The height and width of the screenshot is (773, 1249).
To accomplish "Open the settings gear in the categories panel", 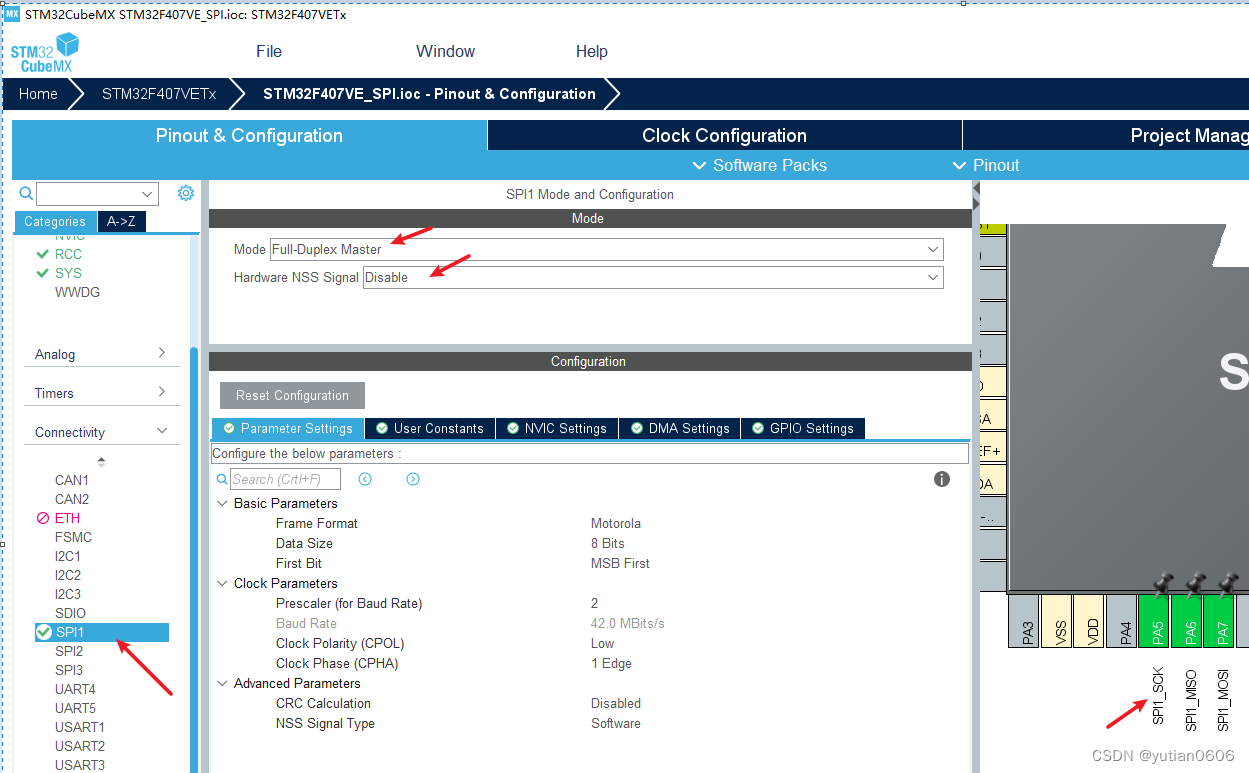I will pyautogui.click(x=186, y=193).
